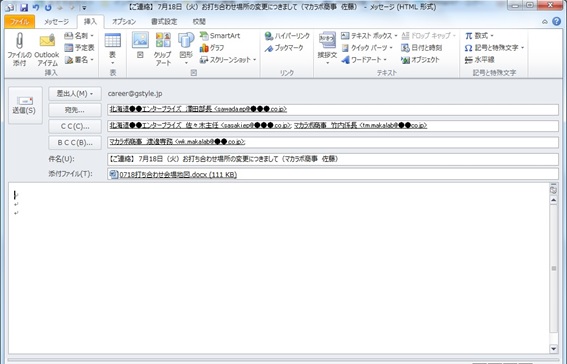Click the 佐々木主任 recipient in CC
Image resolution: width=567 pixels, height=364 pixels.
coord(200,126)
